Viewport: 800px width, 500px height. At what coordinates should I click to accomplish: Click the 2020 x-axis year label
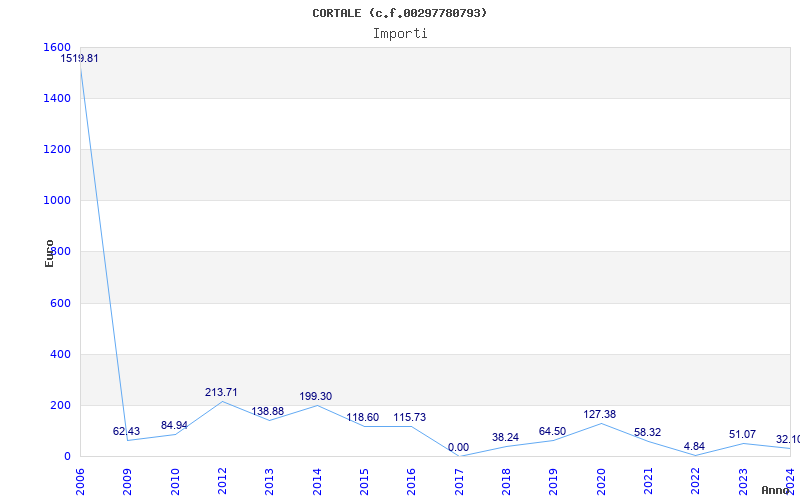point(601,482)
